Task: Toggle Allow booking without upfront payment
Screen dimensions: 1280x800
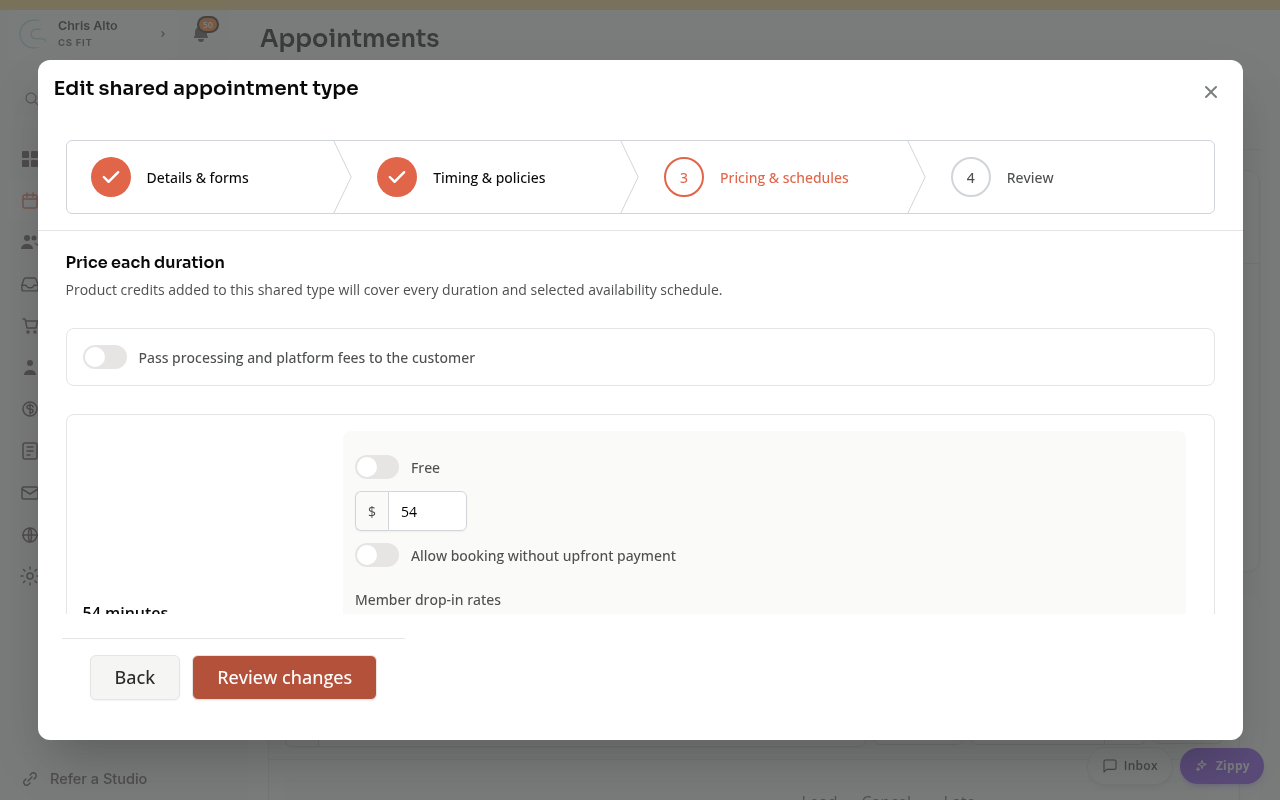Action: coord(377,555)
